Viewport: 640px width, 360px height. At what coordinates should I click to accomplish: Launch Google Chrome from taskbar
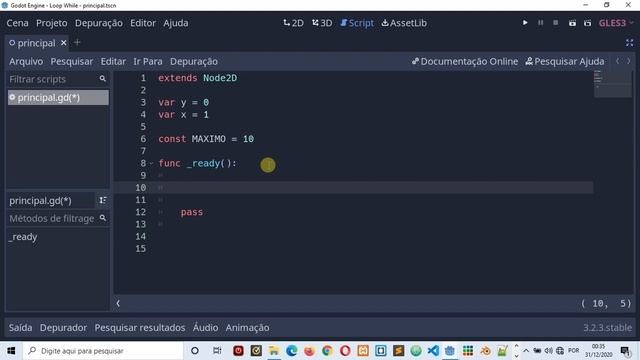pos(327,351)
